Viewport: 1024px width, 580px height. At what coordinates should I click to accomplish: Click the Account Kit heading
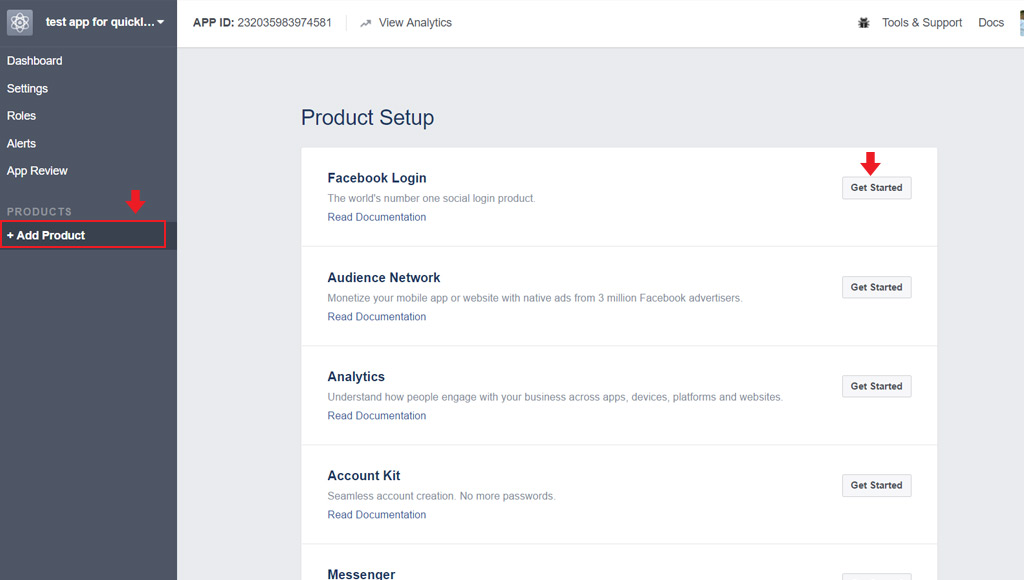tap(364, 475)
